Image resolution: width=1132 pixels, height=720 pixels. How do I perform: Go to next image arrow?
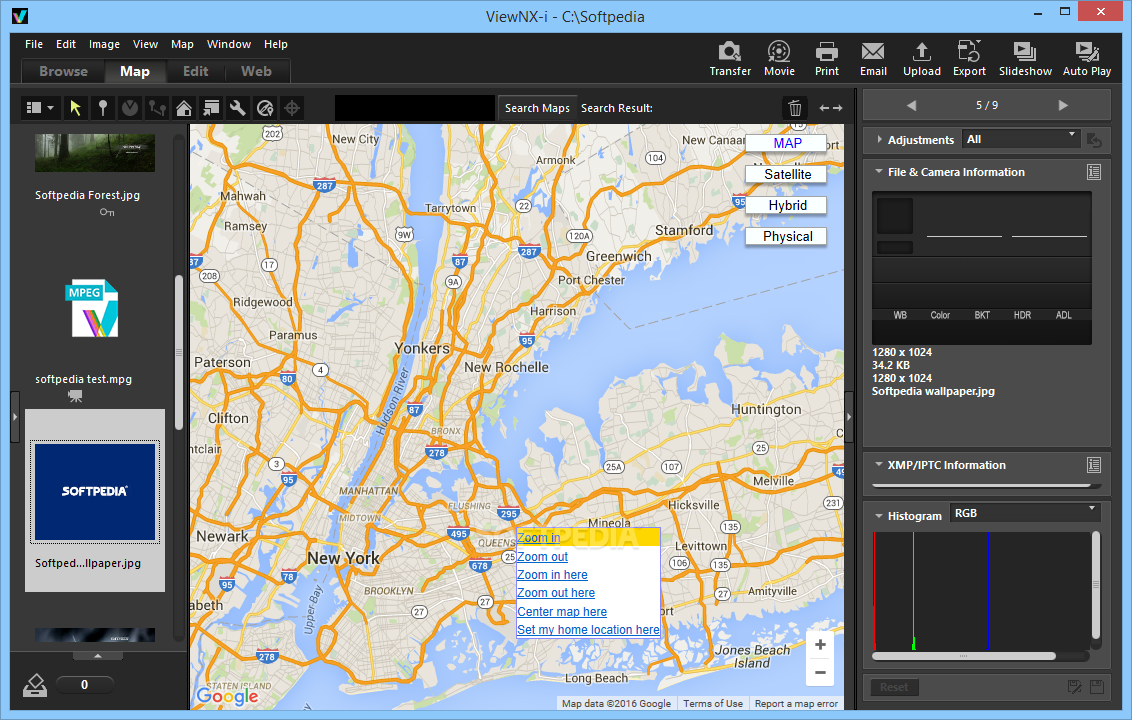(1063, 105)
